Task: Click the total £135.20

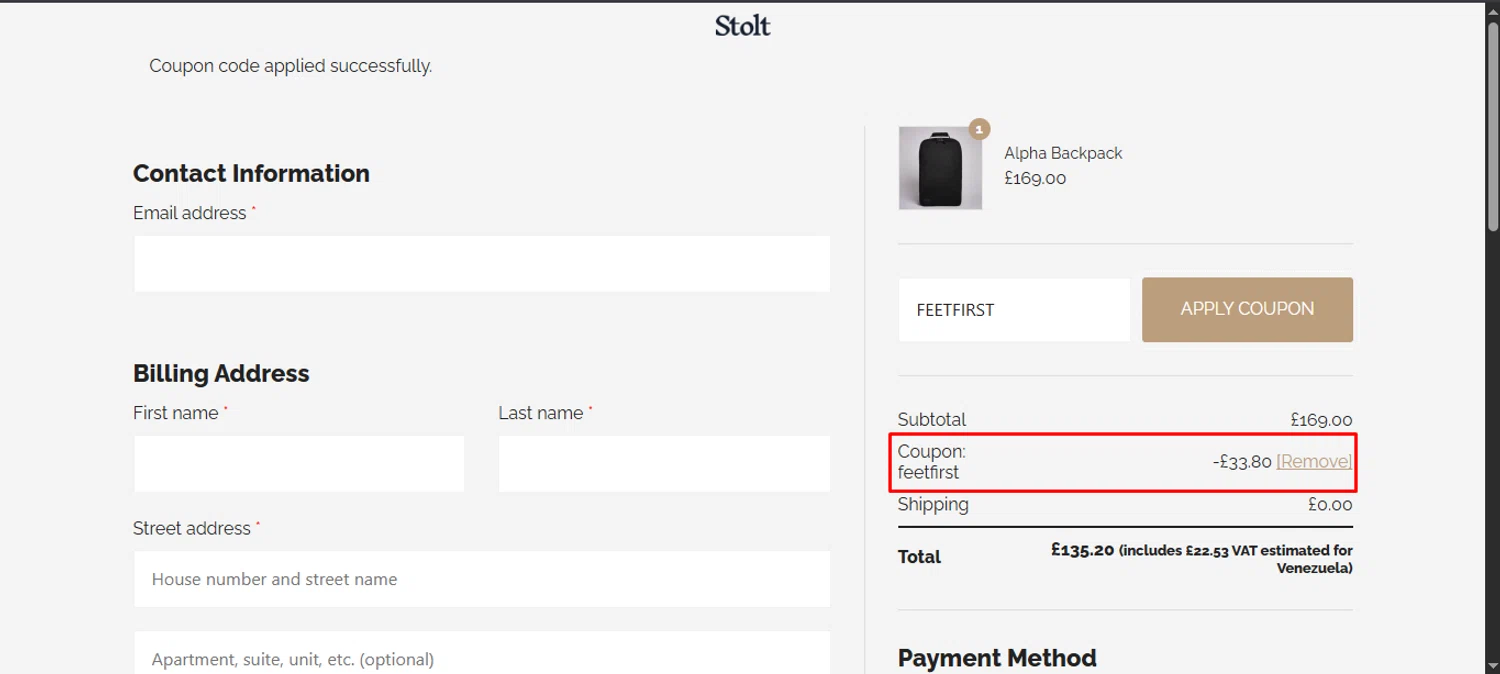Action: pyautogui.click(x=1082, y=549)
